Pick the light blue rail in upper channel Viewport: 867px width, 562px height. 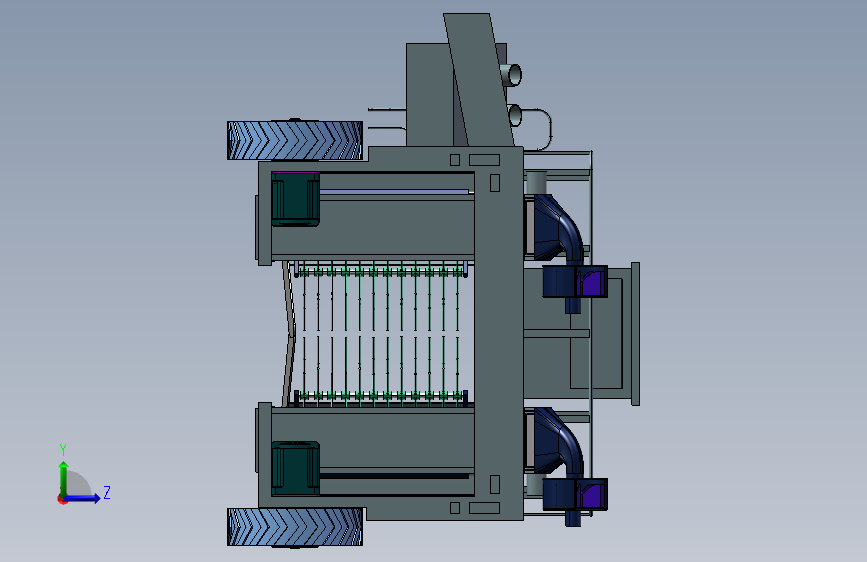point(394,192)
